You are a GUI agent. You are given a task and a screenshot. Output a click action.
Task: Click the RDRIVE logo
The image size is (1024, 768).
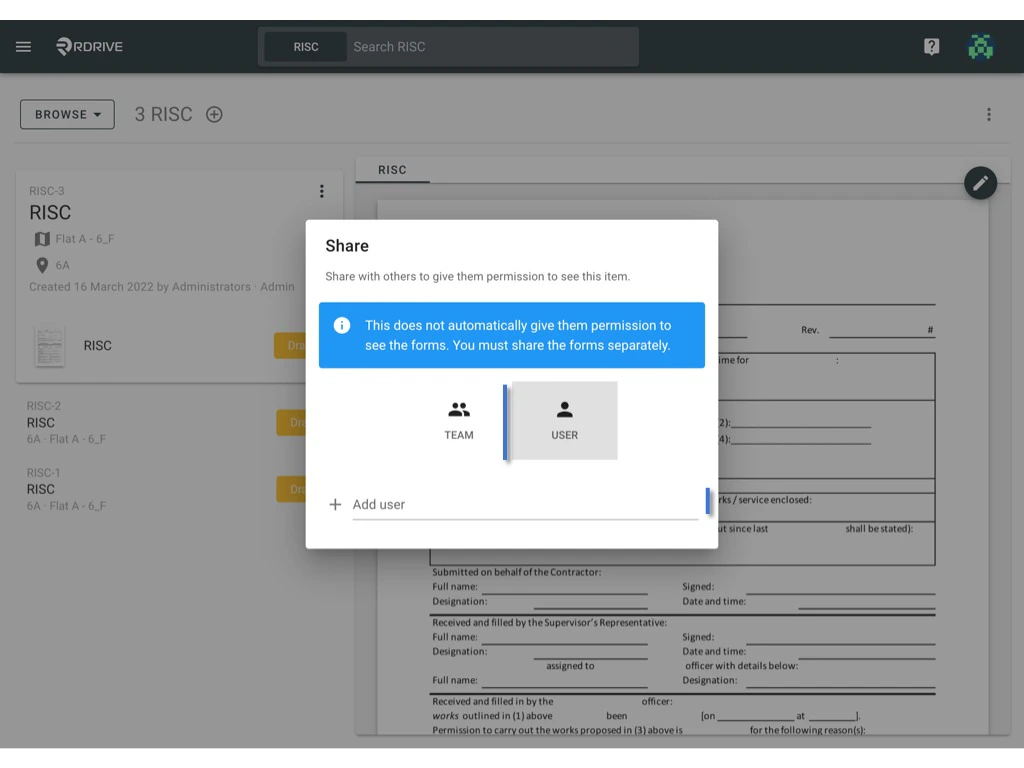coord(88,46)
